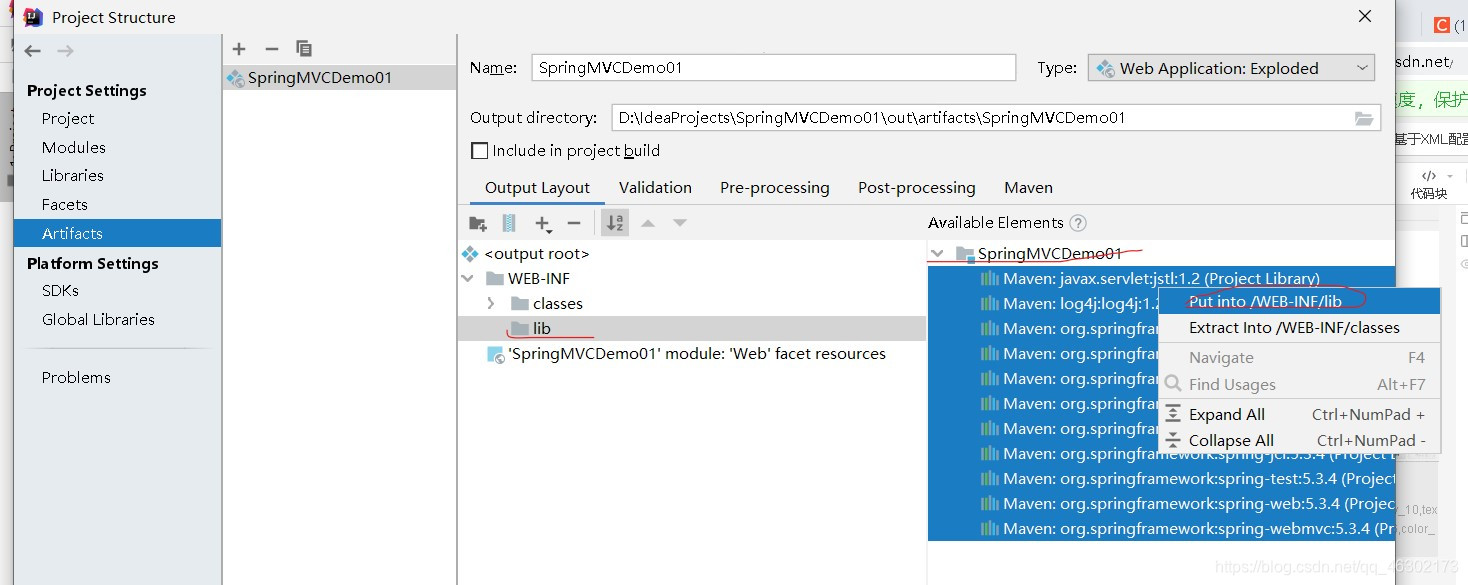Select the spring-web:5.3.4 library row
Screen dimensions: 1468x585
click(x=1161, y=503)
